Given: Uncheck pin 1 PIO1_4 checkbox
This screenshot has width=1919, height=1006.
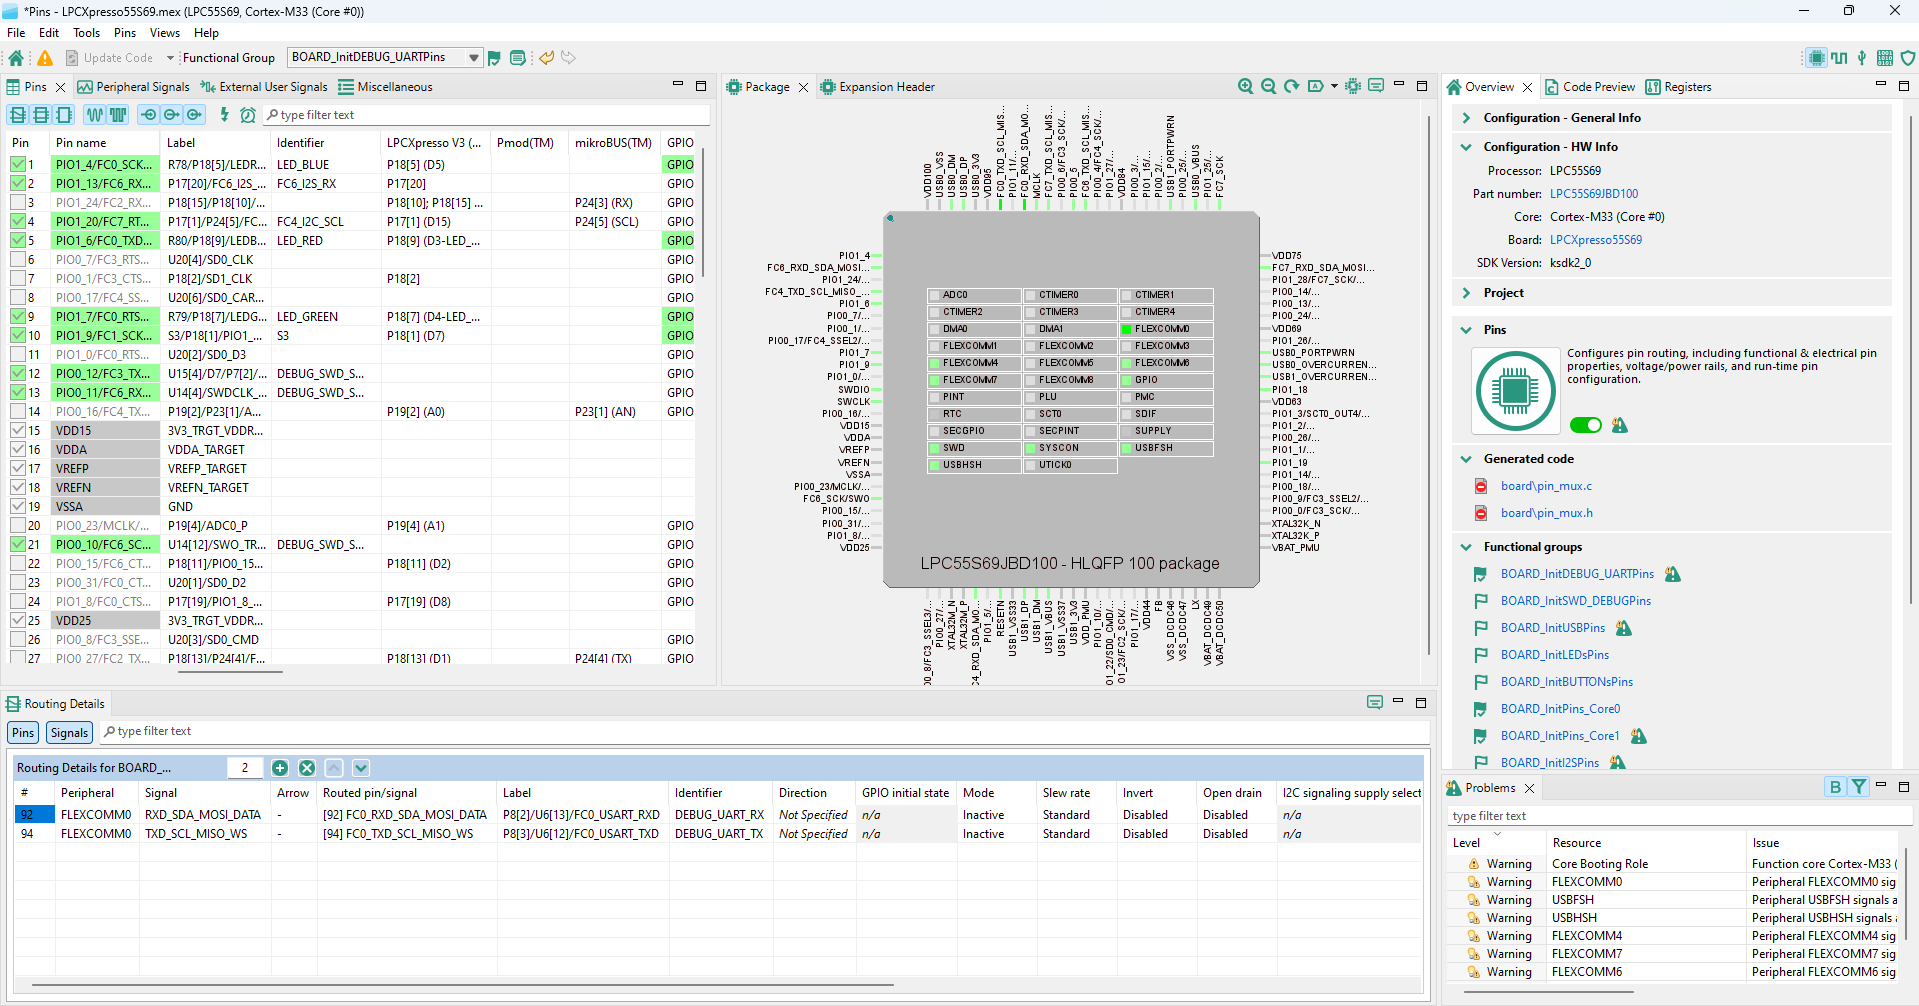Looking at the screenshot, I should point(18,164).
